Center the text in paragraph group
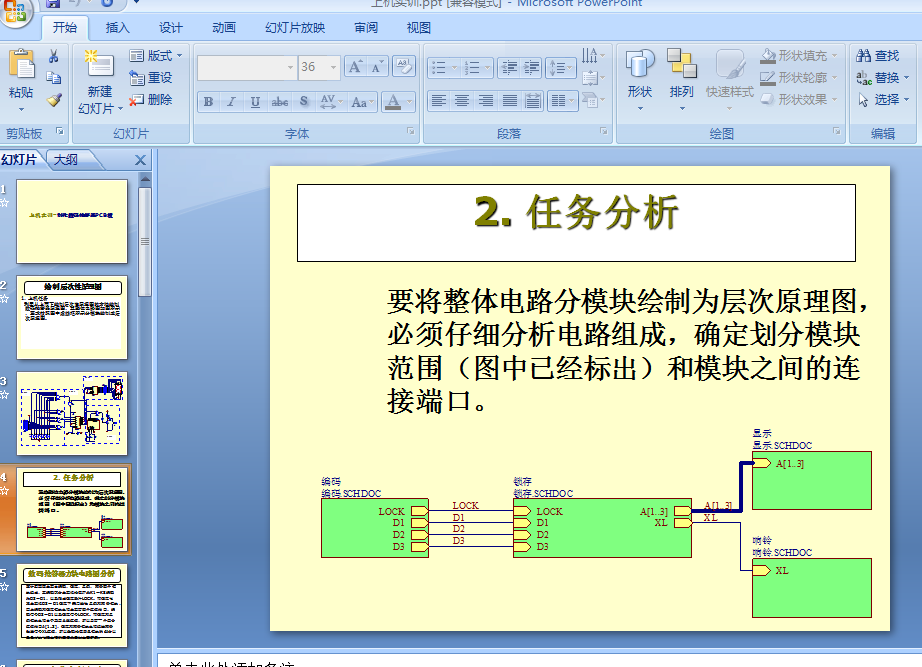Screen dimensions: 922x667 462,101
